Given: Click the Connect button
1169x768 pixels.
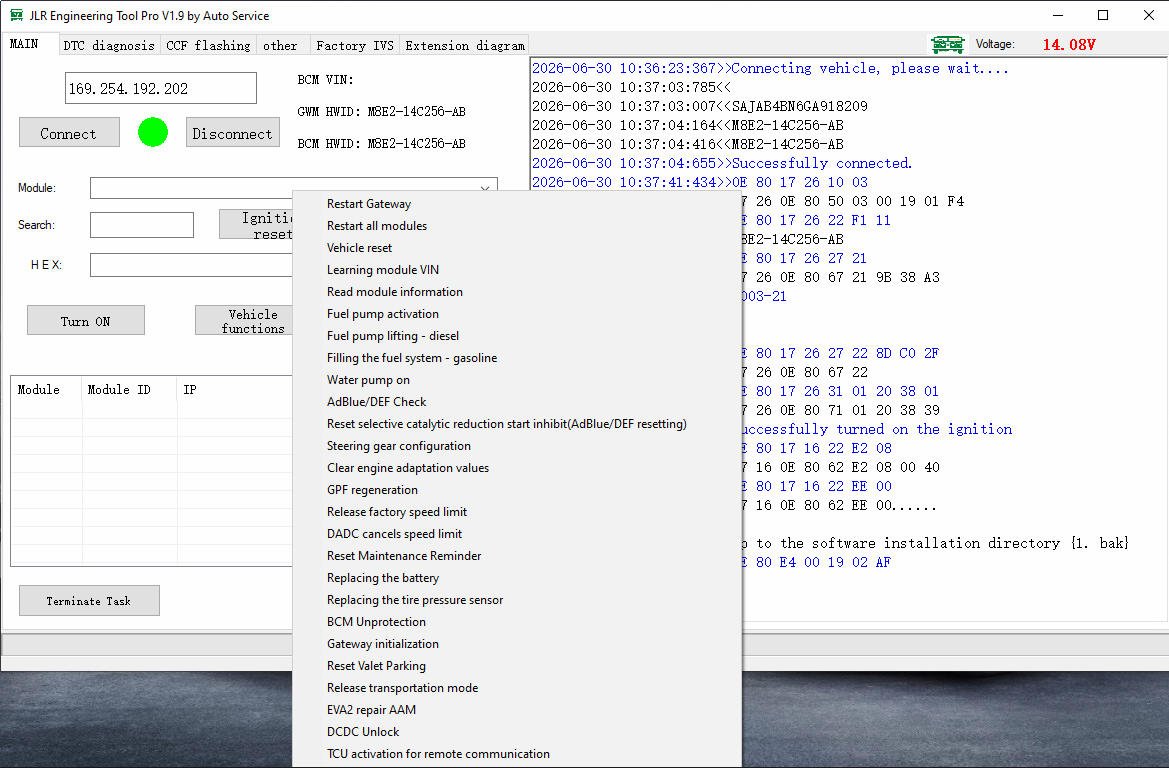Looking at the screenshot, I should [x=69, y=133].
